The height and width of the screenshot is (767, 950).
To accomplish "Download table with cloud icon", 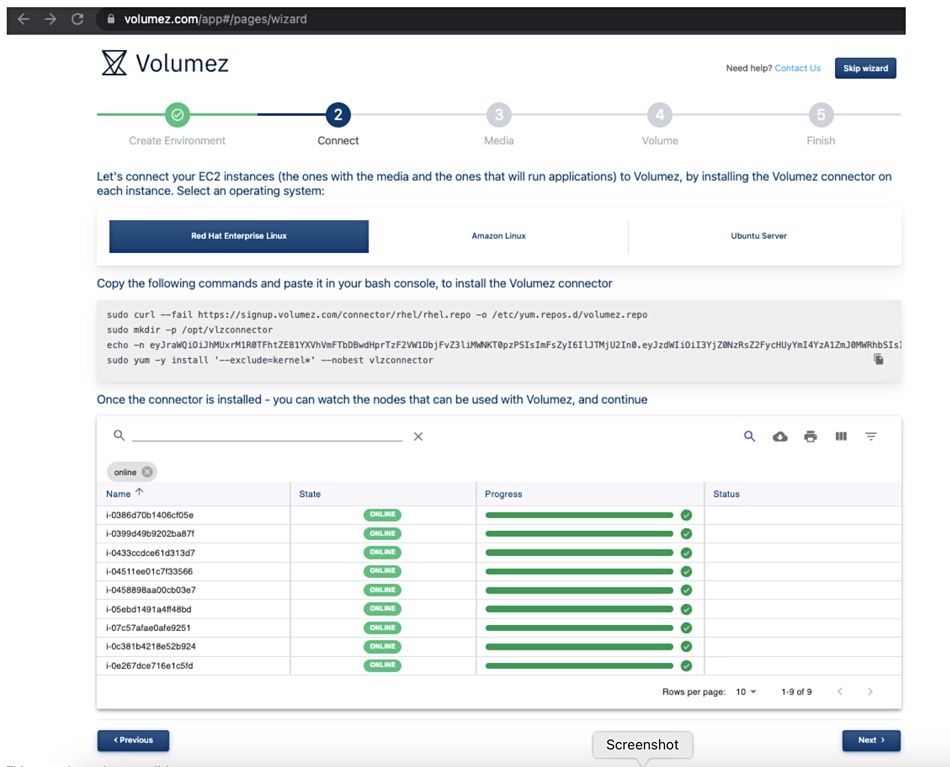I will (x=780, y=436).
